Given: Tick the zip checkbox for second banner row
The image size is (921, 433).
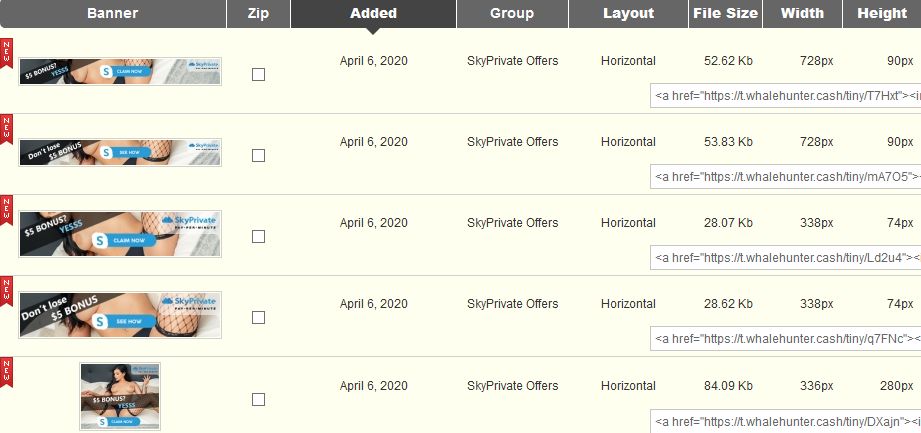Looking at the screenshot, I should (x=258, y=156).
